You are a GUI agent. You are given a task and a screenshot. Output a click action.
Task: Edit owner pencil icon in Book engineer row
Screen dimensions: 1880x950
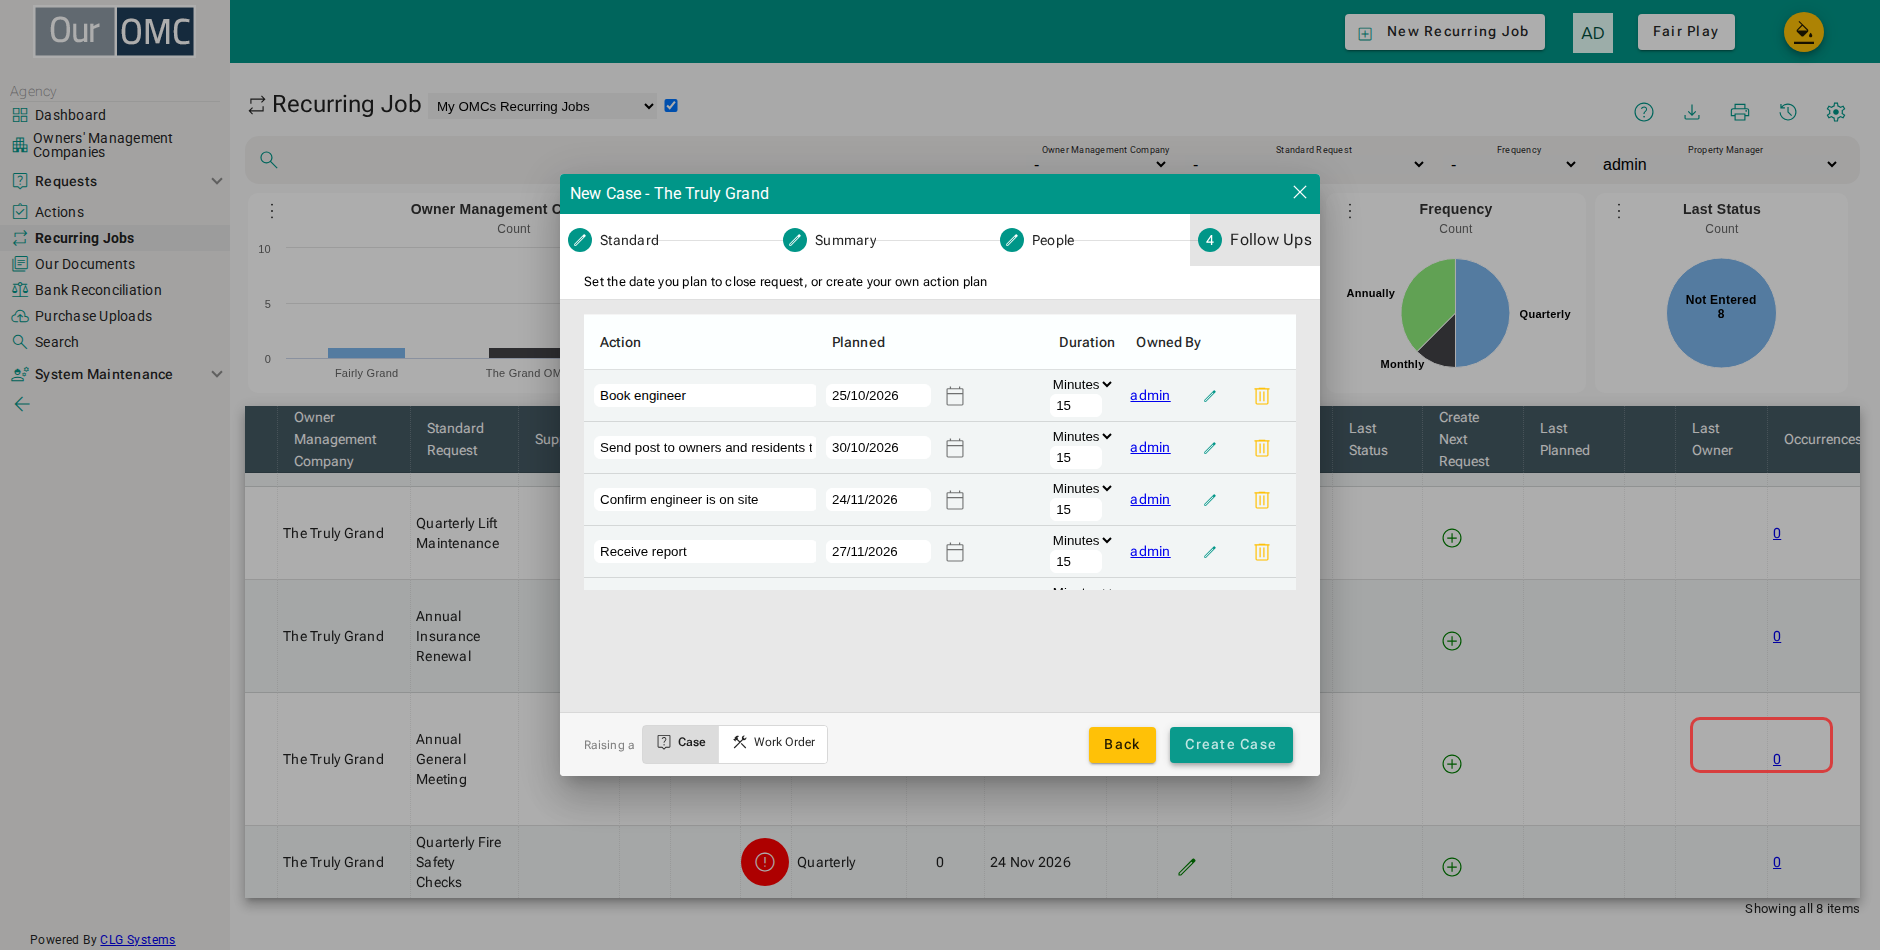pos(1210,396)
